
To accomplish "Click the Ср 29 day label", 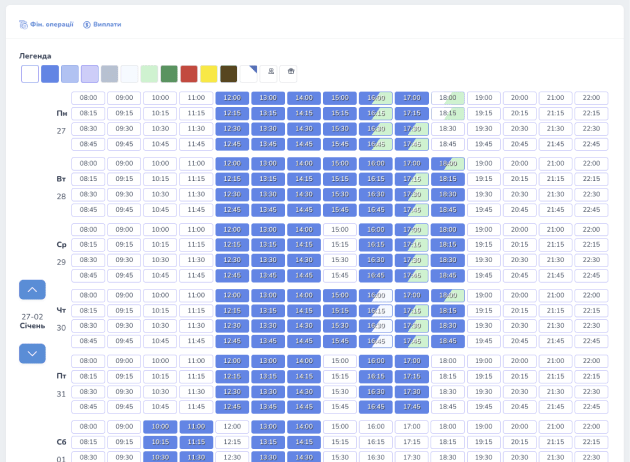I will coord(61,253).
